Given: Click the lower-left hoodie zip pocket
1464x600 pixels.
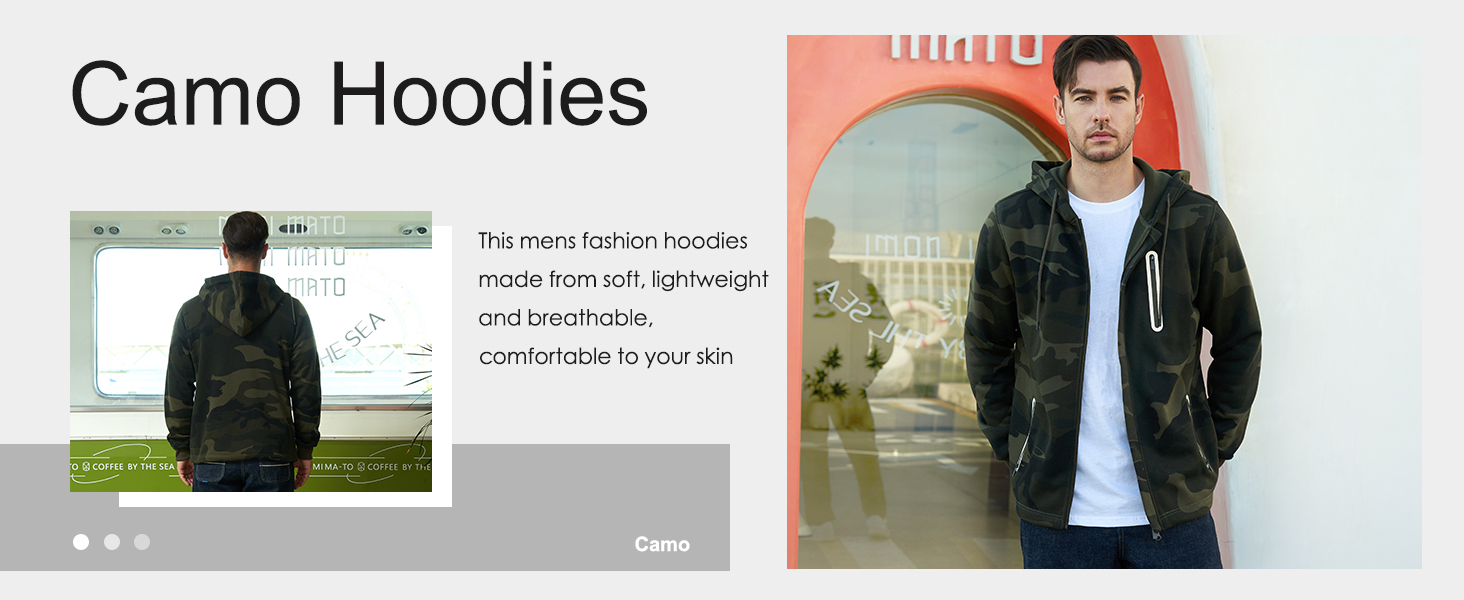Looking at the screenshot, I should (x=1027, y=435).
